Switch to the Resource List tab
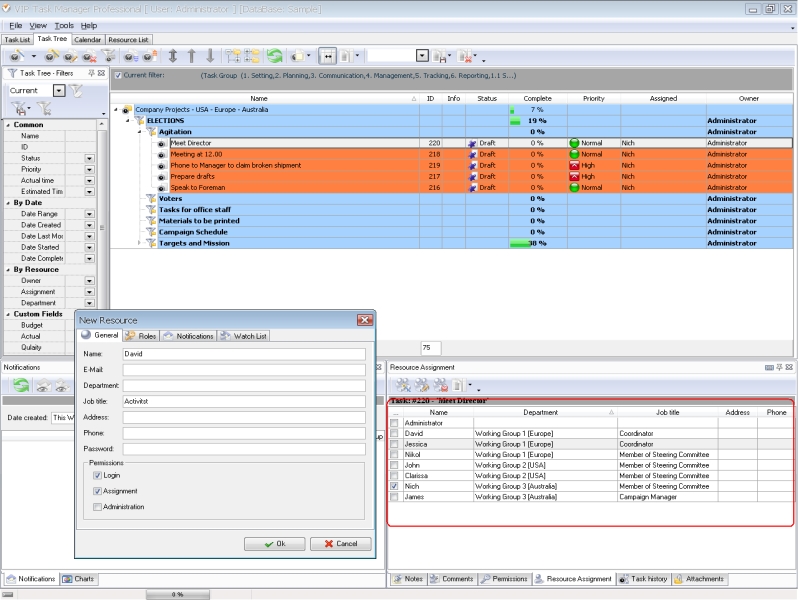 [x=128, y=40]
